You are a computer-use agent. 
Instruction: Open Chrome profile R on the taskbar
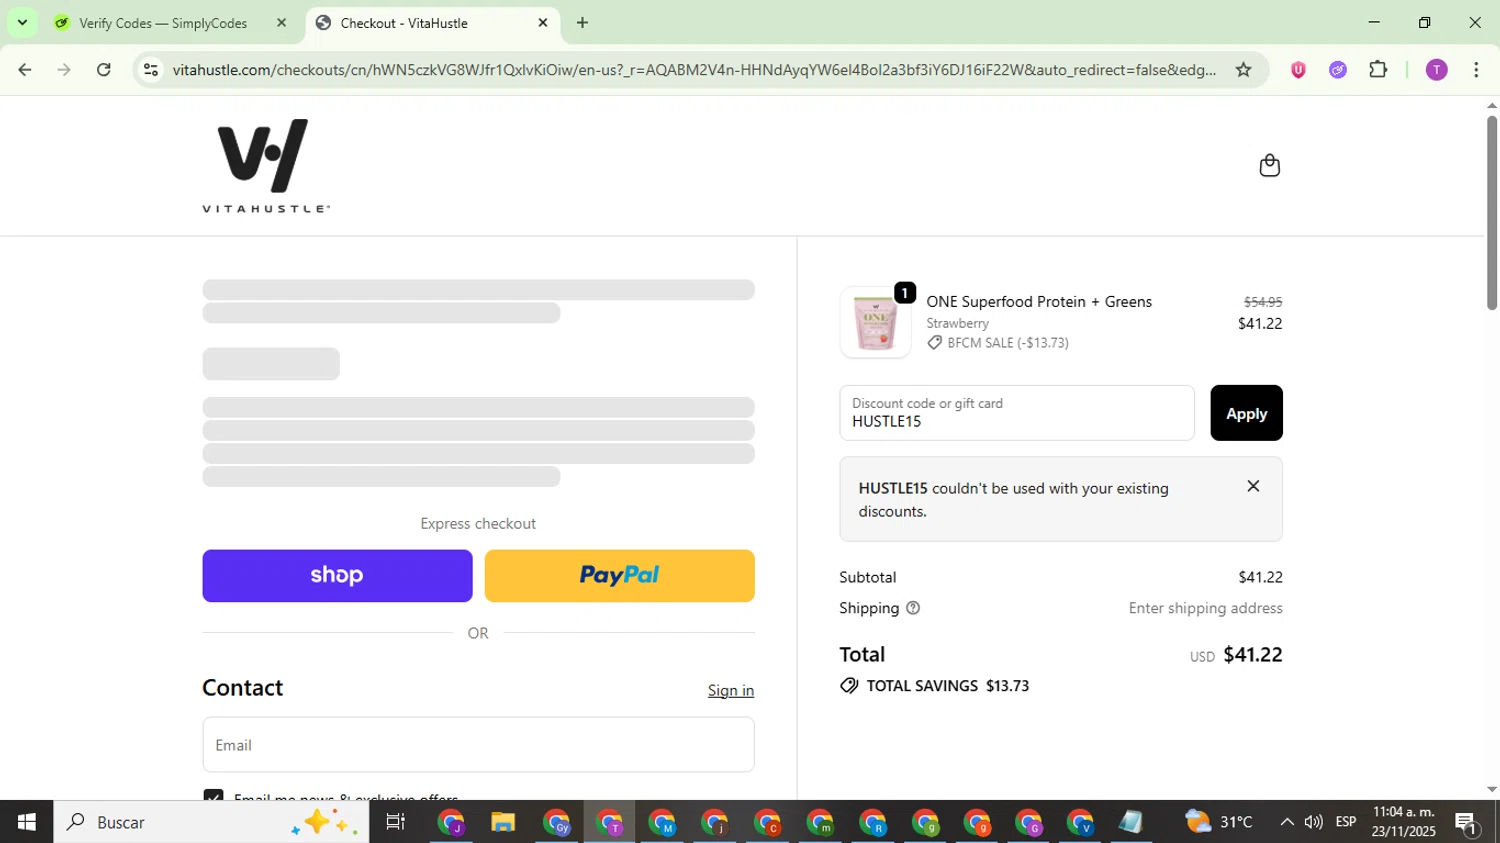[x=872, y=822]
